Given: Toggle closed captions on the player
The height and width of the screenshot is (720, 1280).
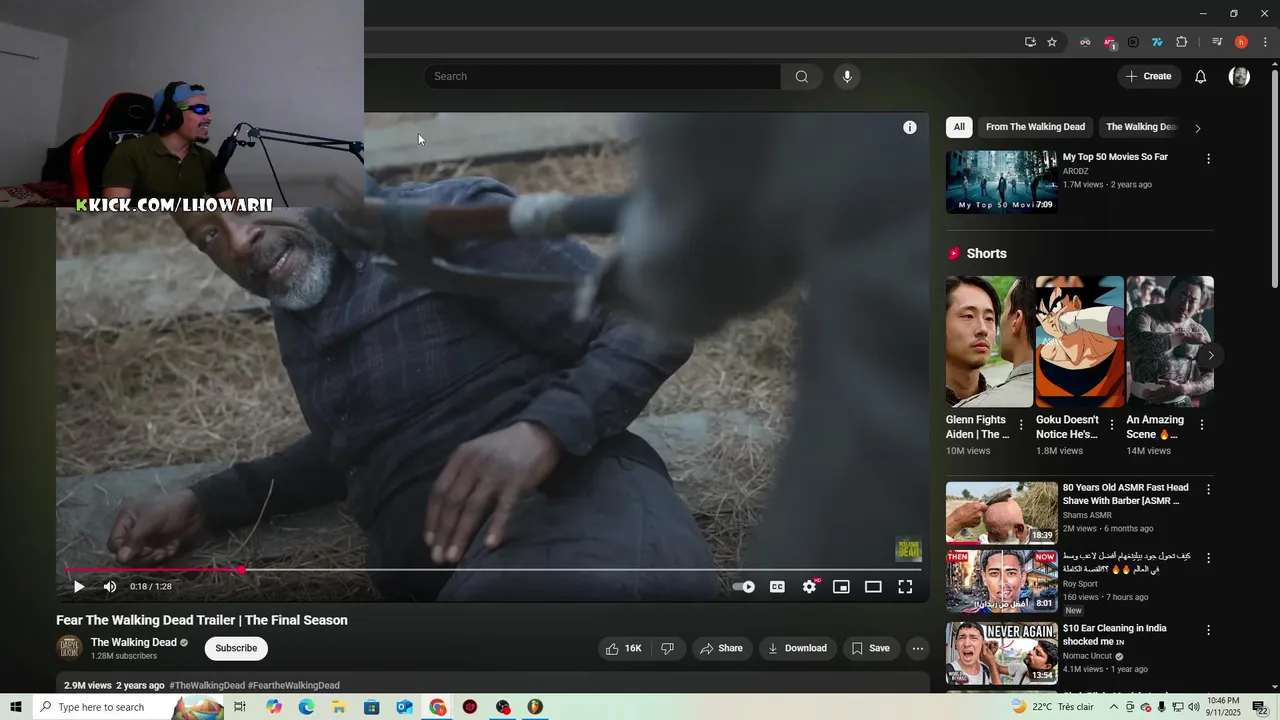Looking at the screenshot, I should point(777,587).
